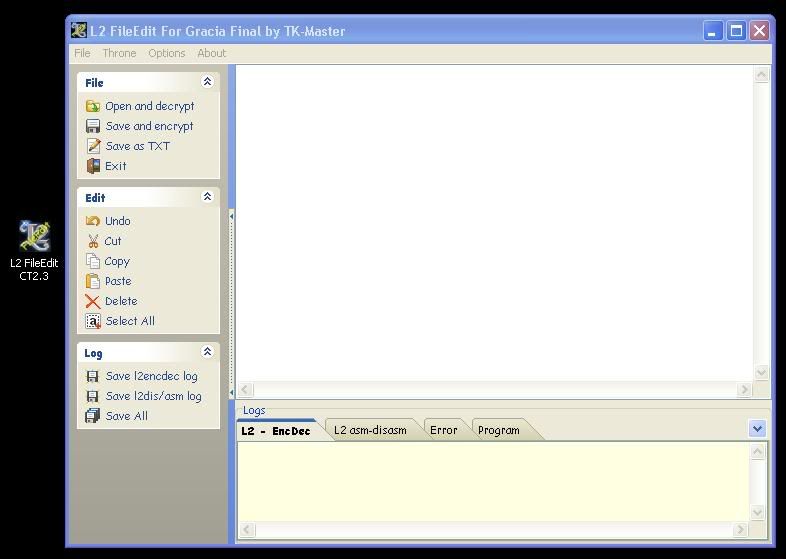Click the Paste link text

click(x=118, y=281)
